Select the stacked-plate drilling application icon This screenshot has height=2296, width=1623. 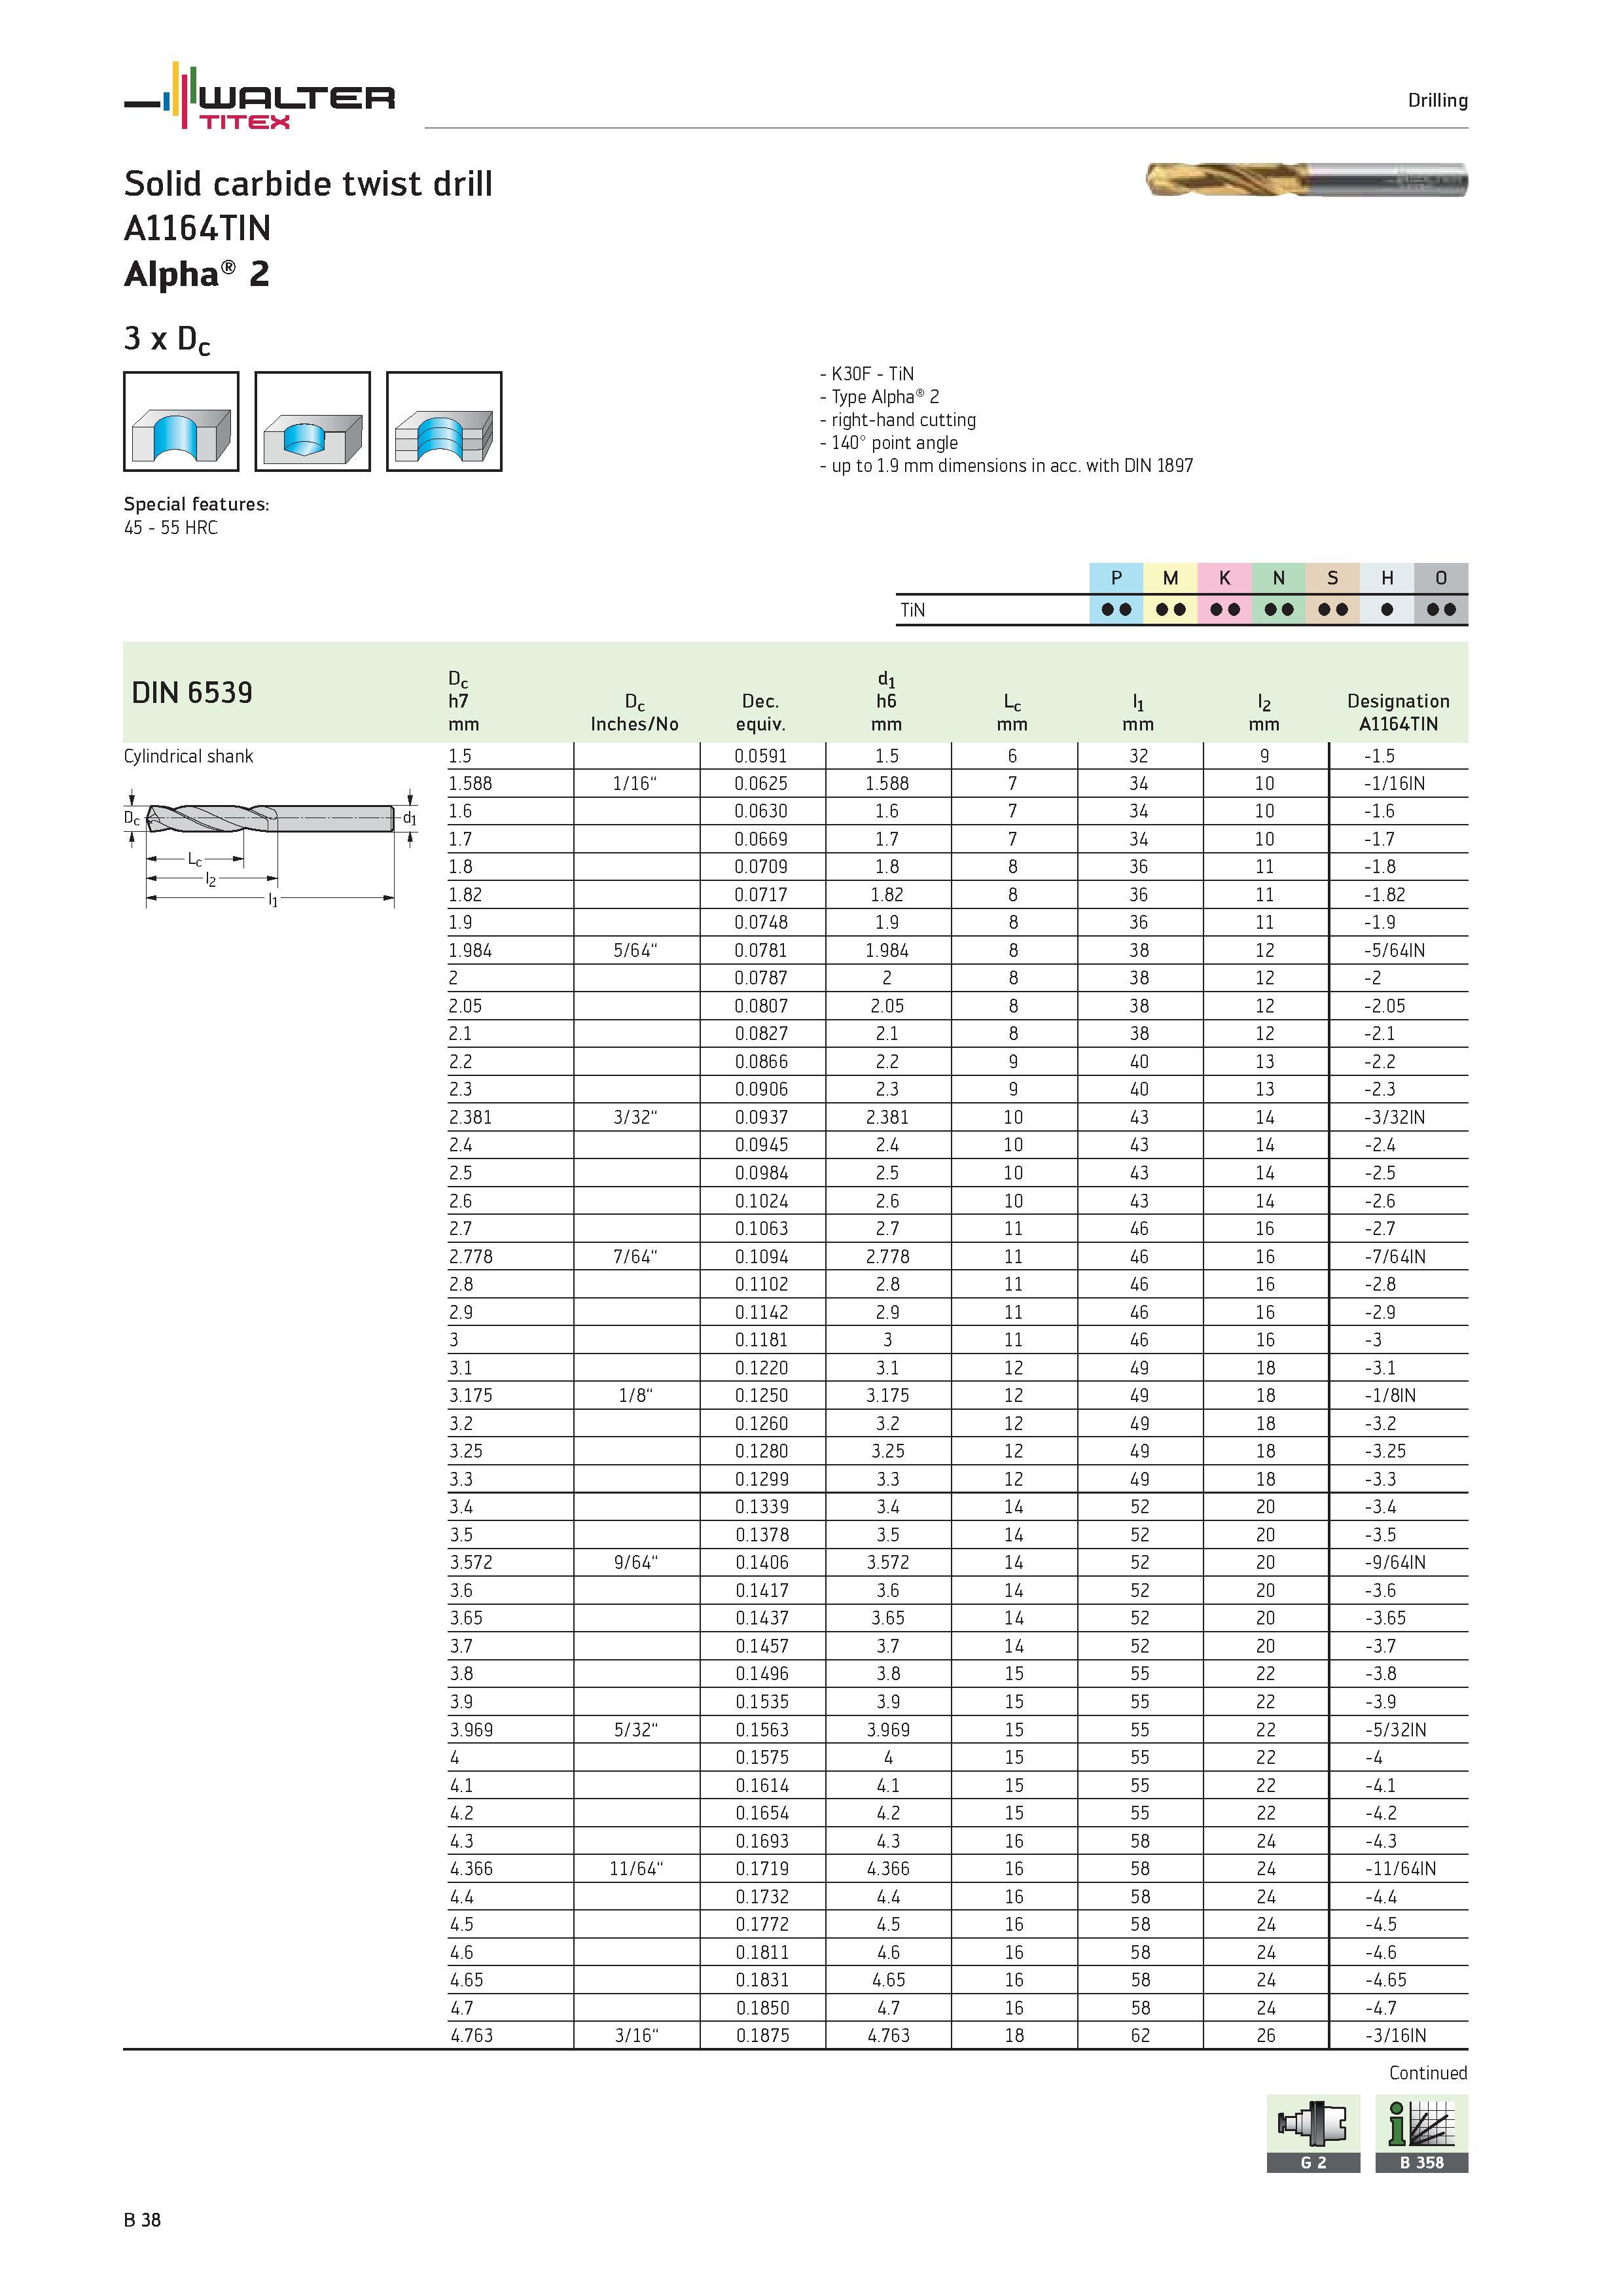coord(444,421)
